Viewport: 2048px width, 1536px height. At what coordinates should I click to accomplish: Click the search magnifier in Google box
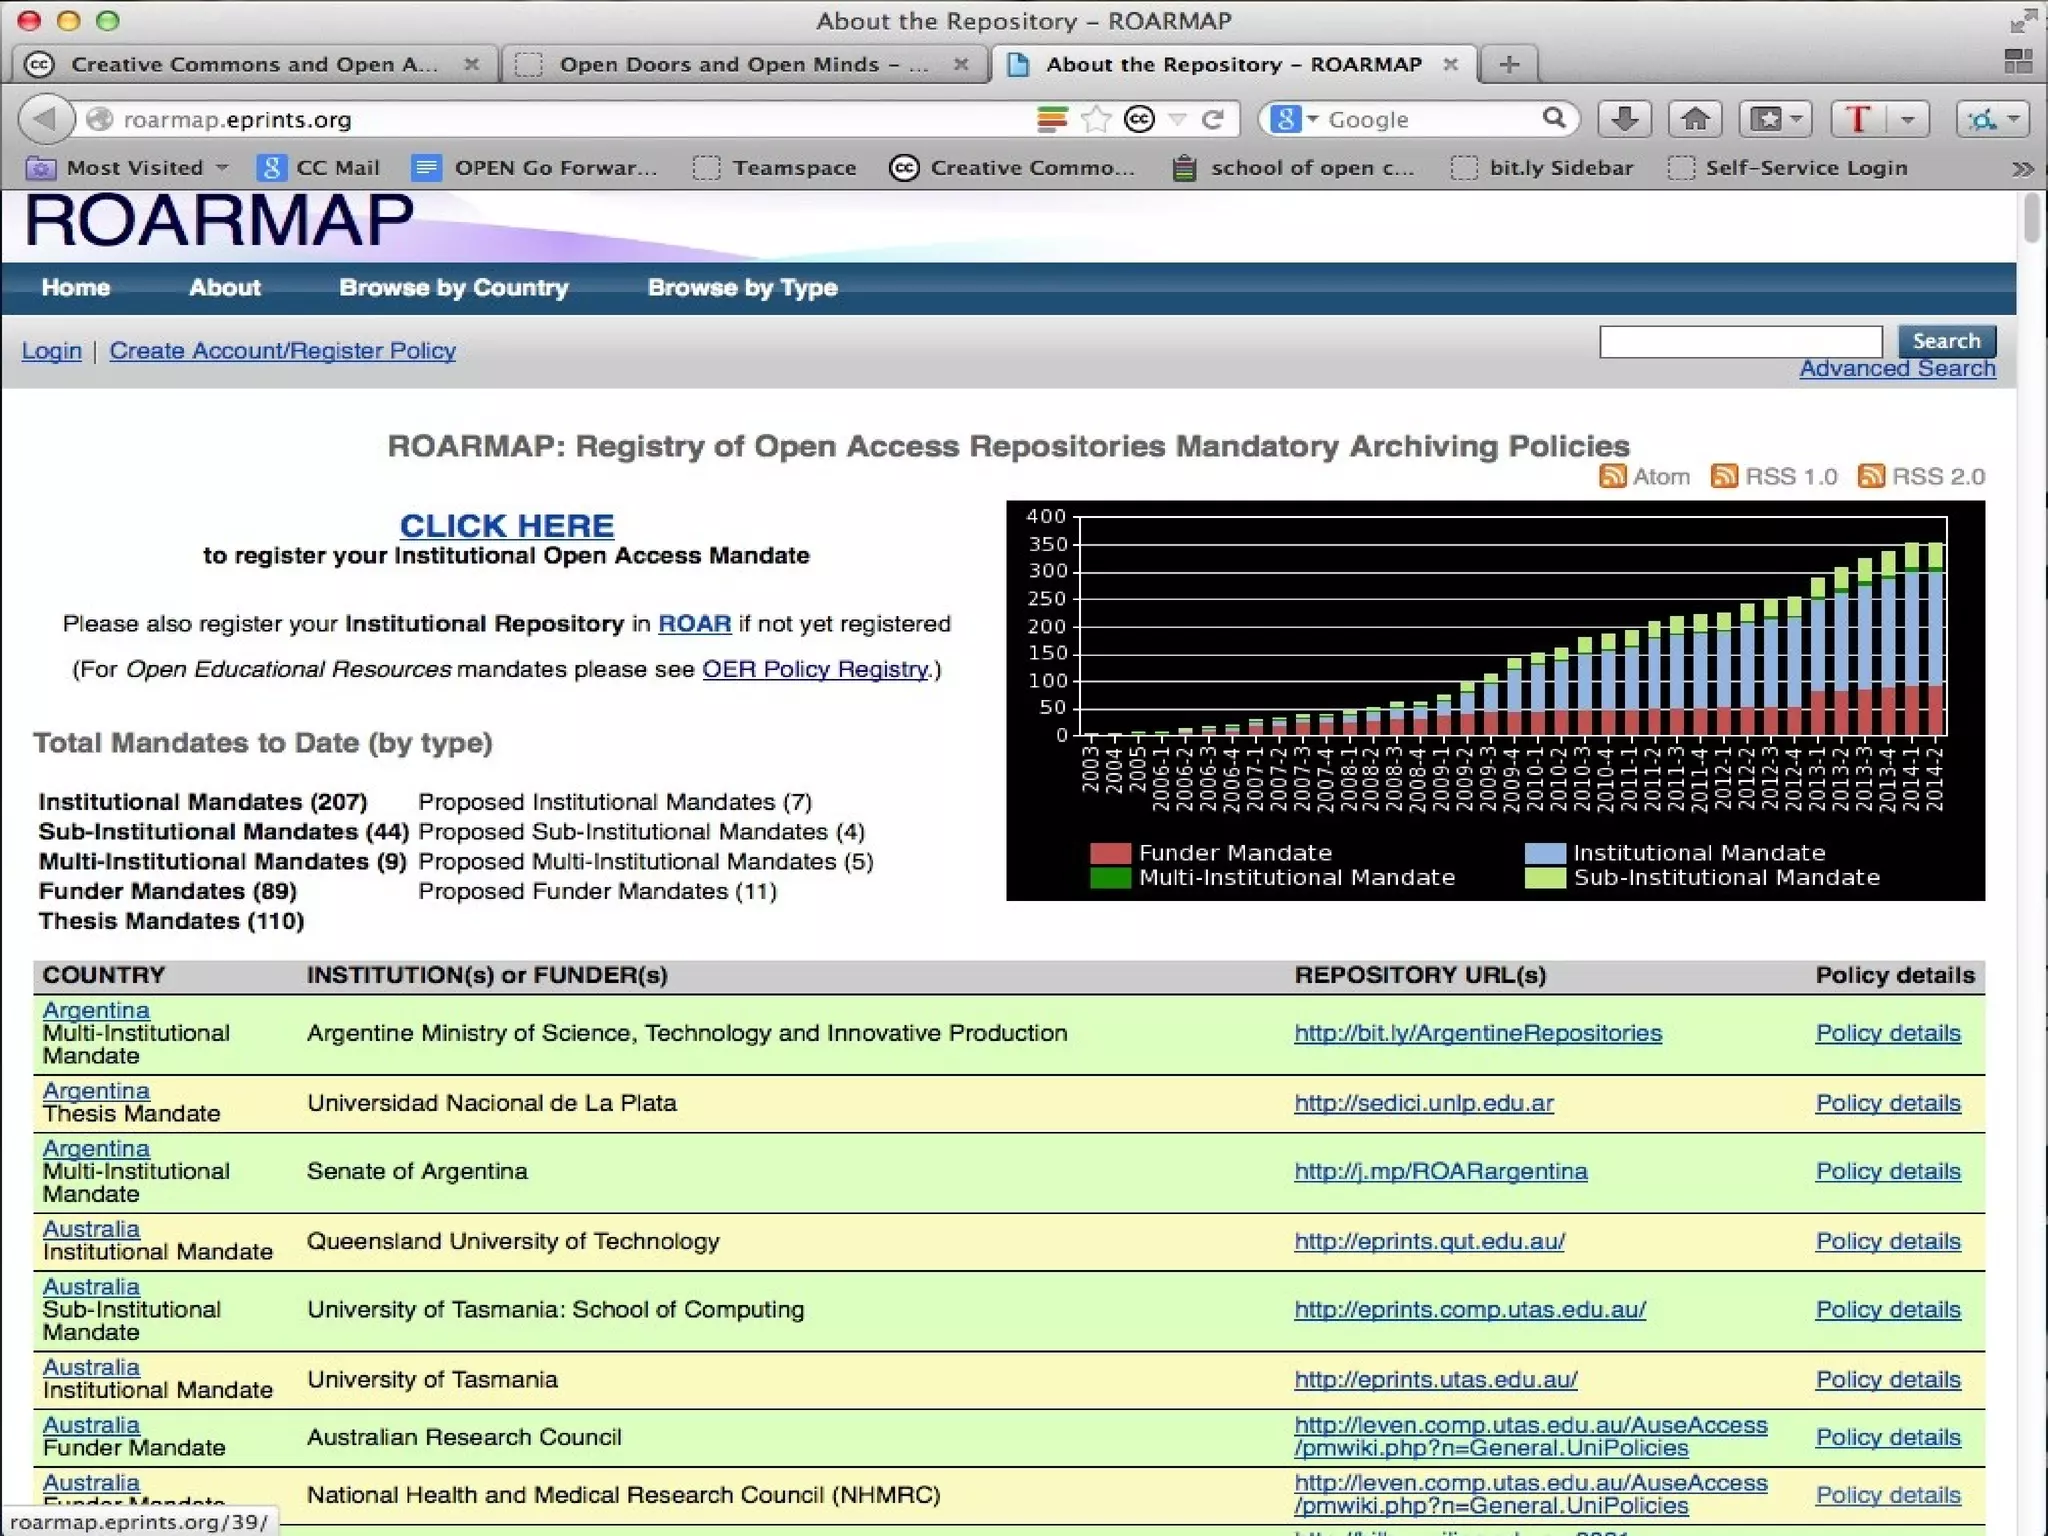[1553, 119]
